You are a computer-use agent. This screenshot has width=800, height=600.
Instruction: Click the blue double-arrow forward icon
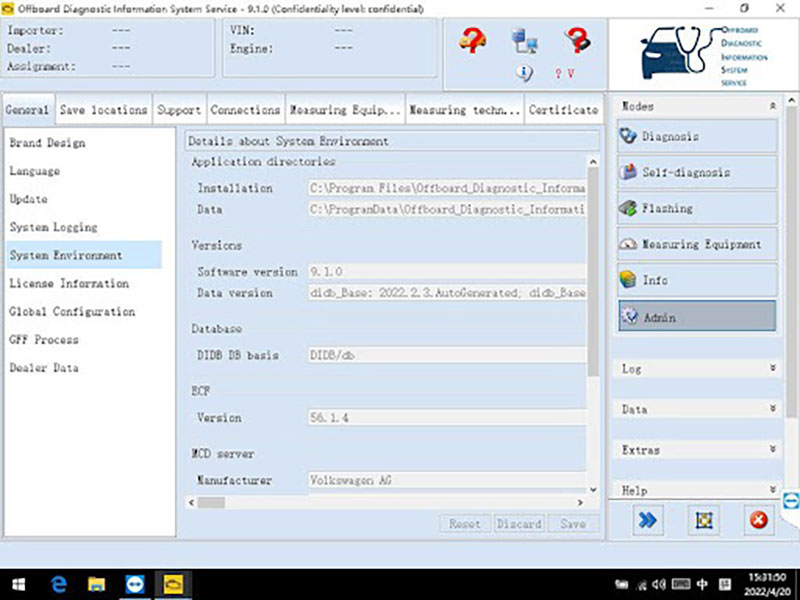[648, 520]
